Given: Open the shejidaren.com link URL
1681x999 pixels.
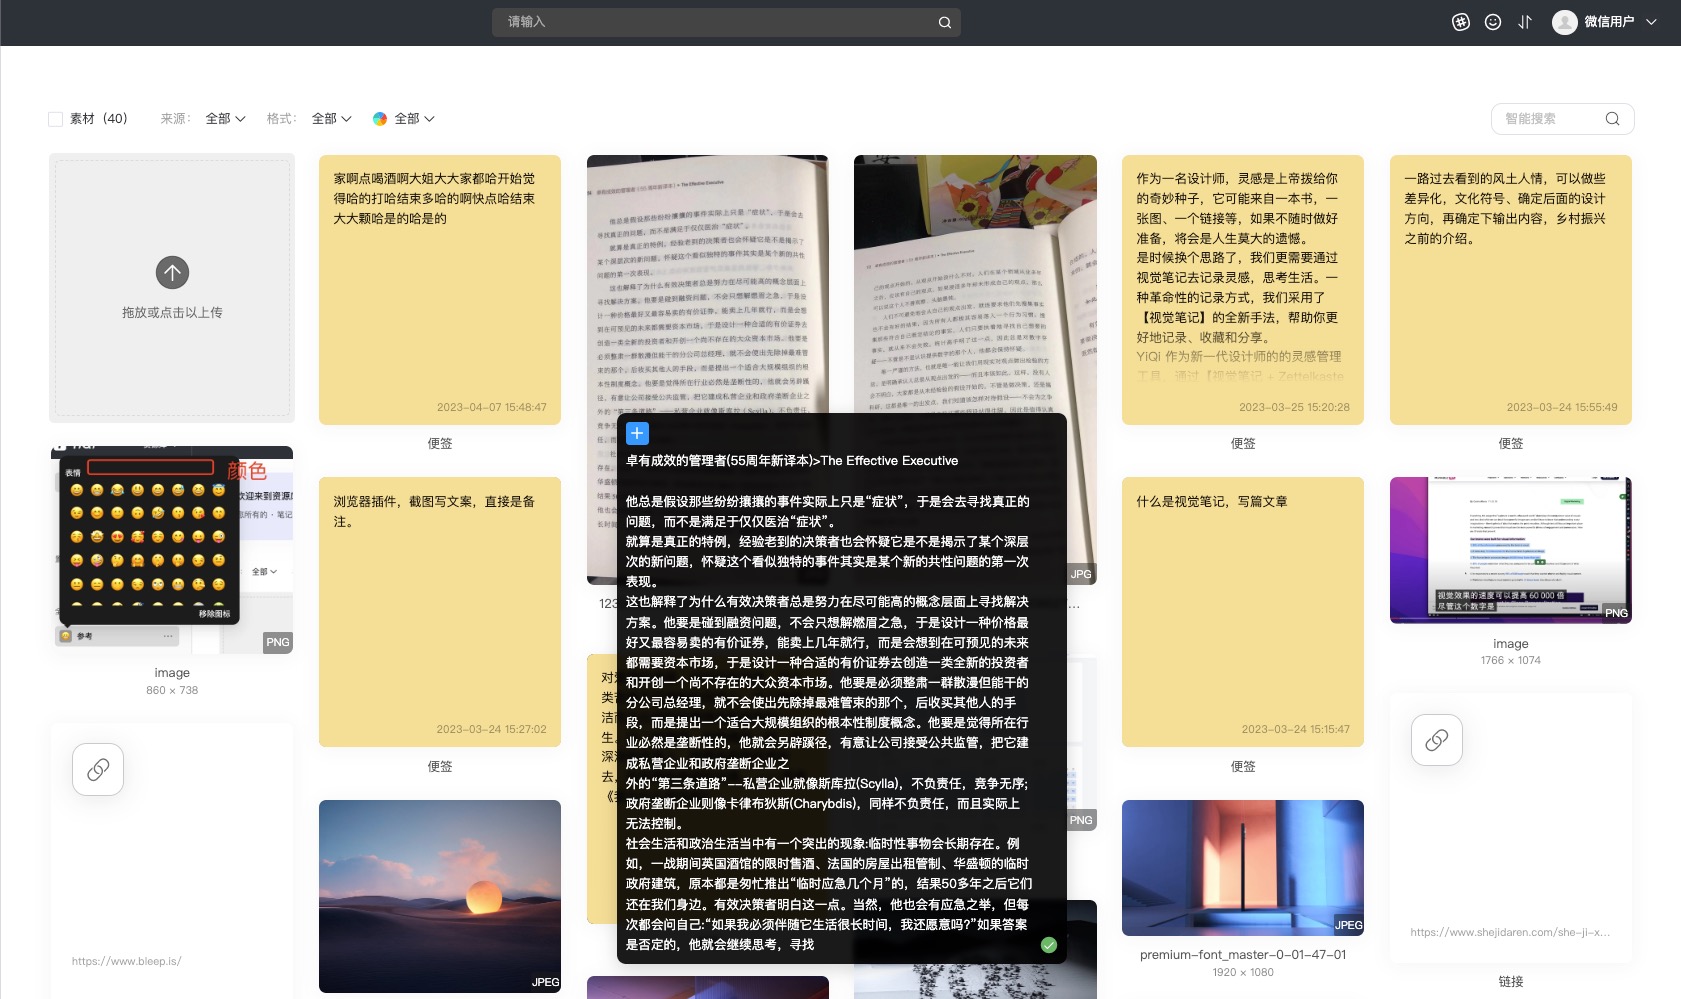Looking at the screenshot, I should click(x=1510, y=932).
